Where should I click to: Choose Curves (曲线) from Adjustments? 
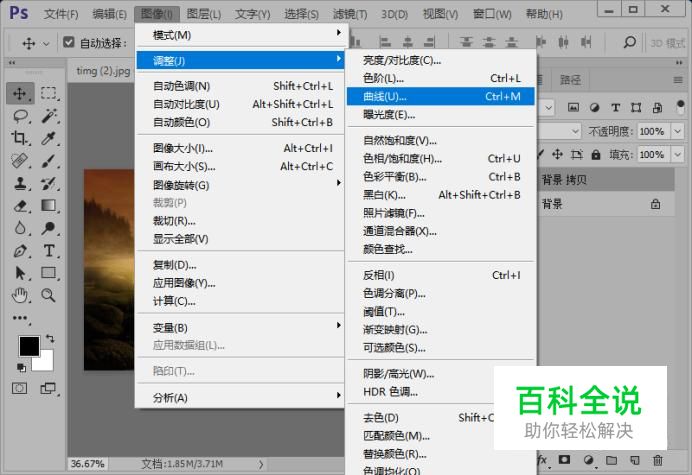(440, 96)
